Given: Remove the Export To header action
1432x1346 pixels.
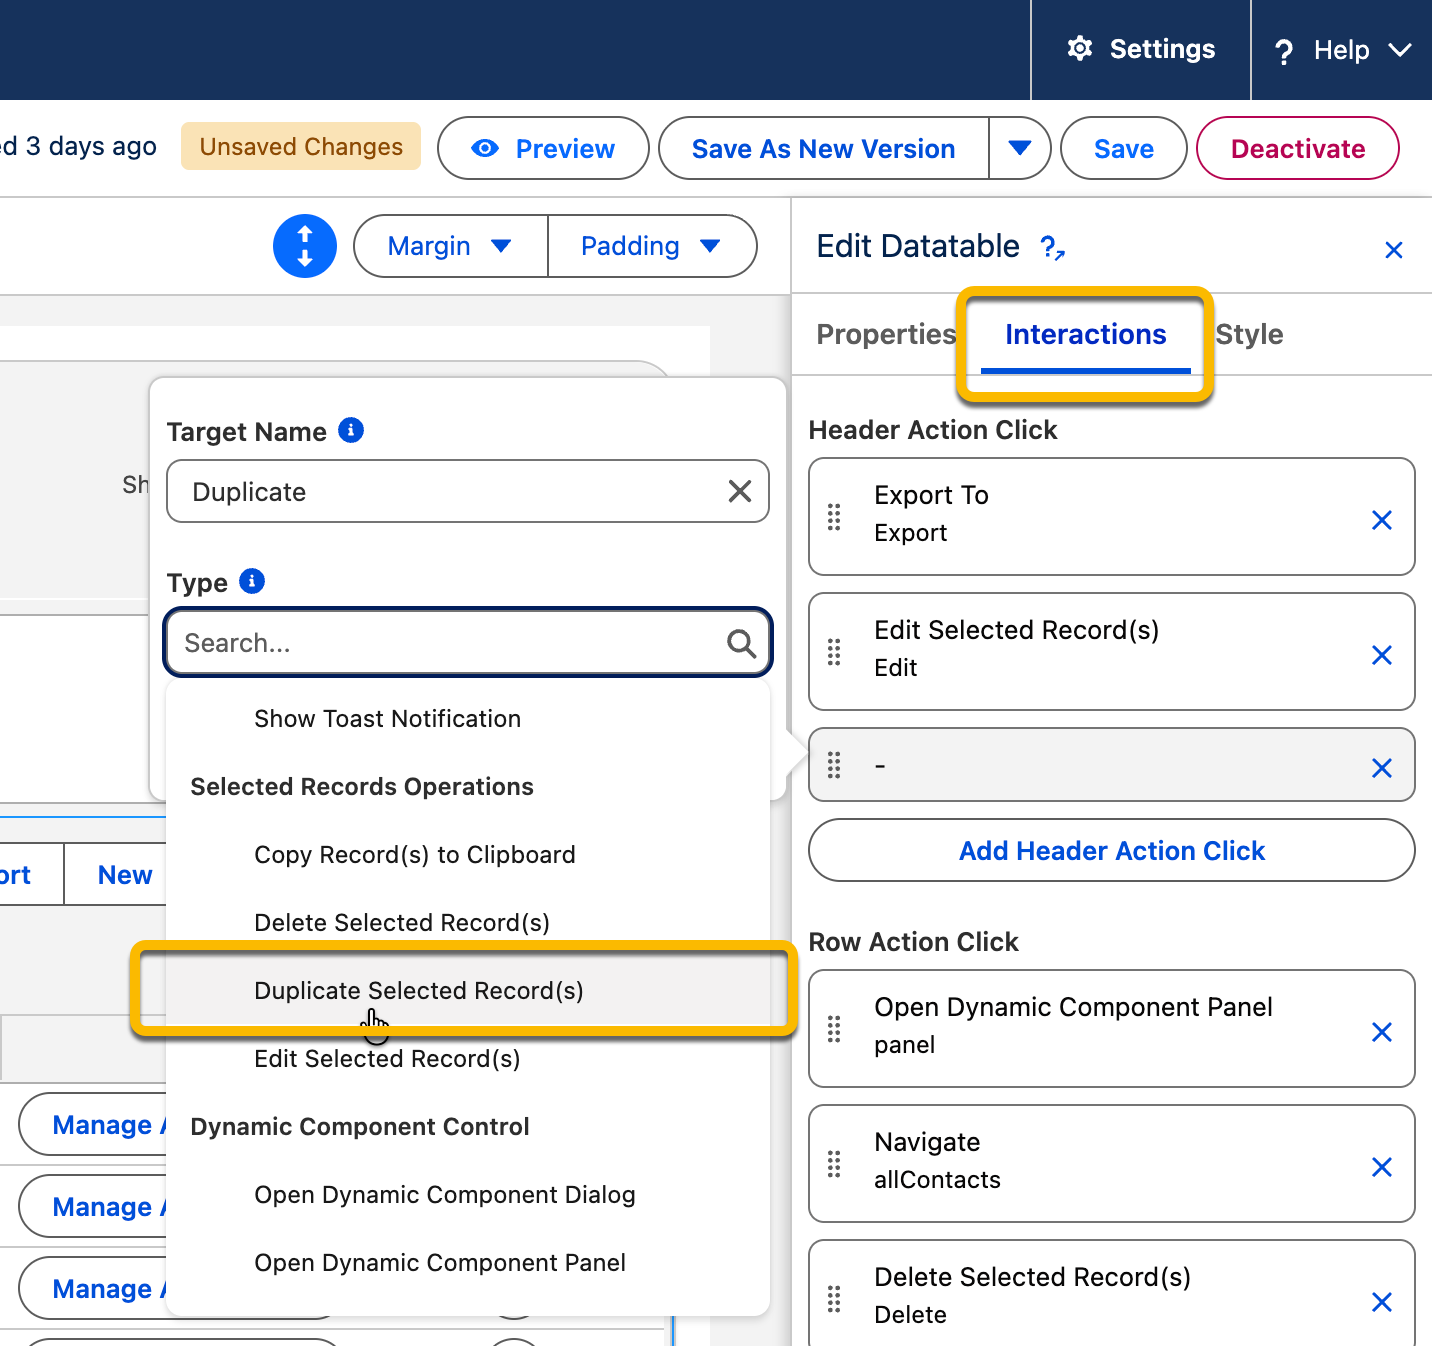Looking at the screenshot, I should click(x=1382, y=520).
